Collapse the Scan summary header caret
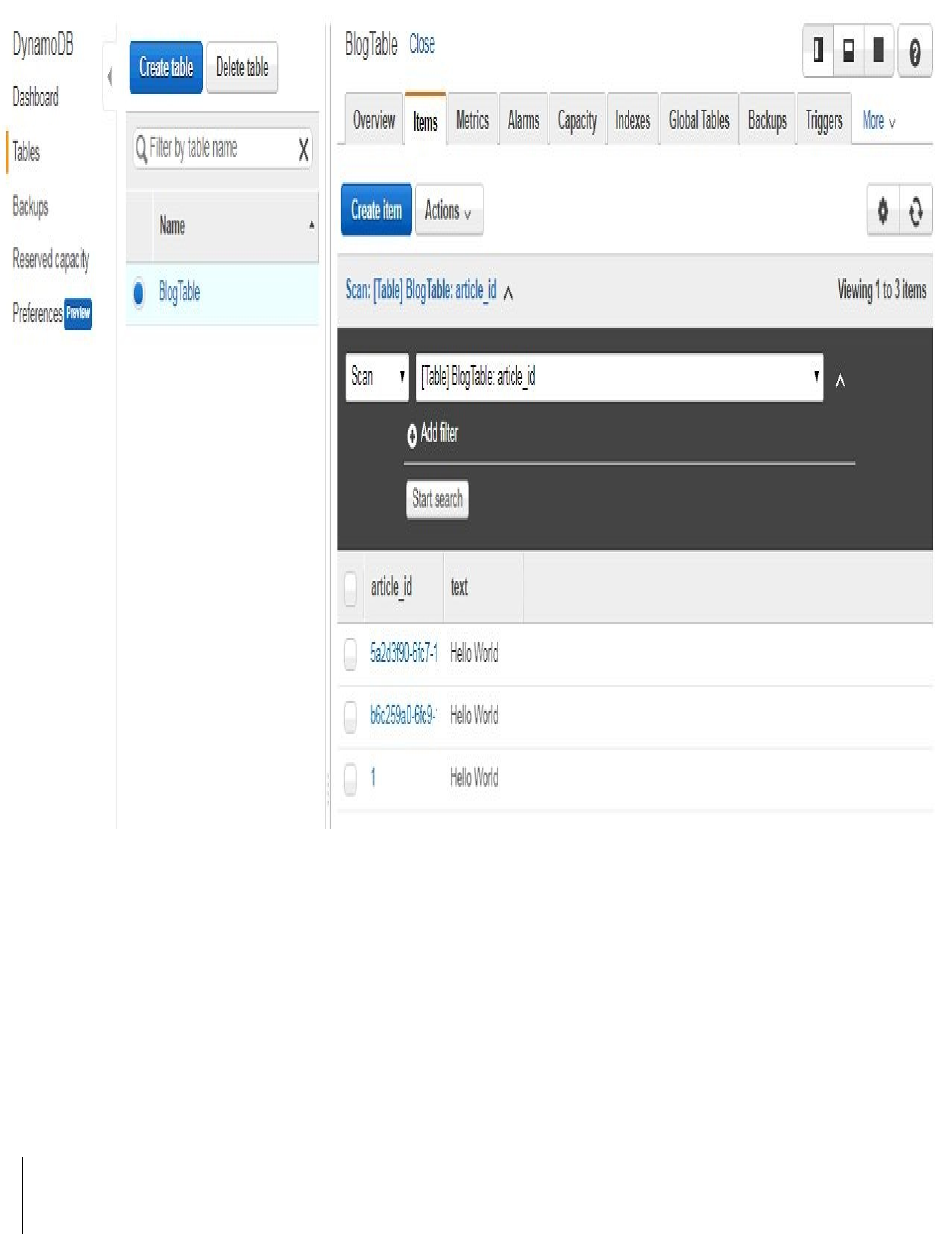This screenshot has width=937, height=1234. (509, 293)
